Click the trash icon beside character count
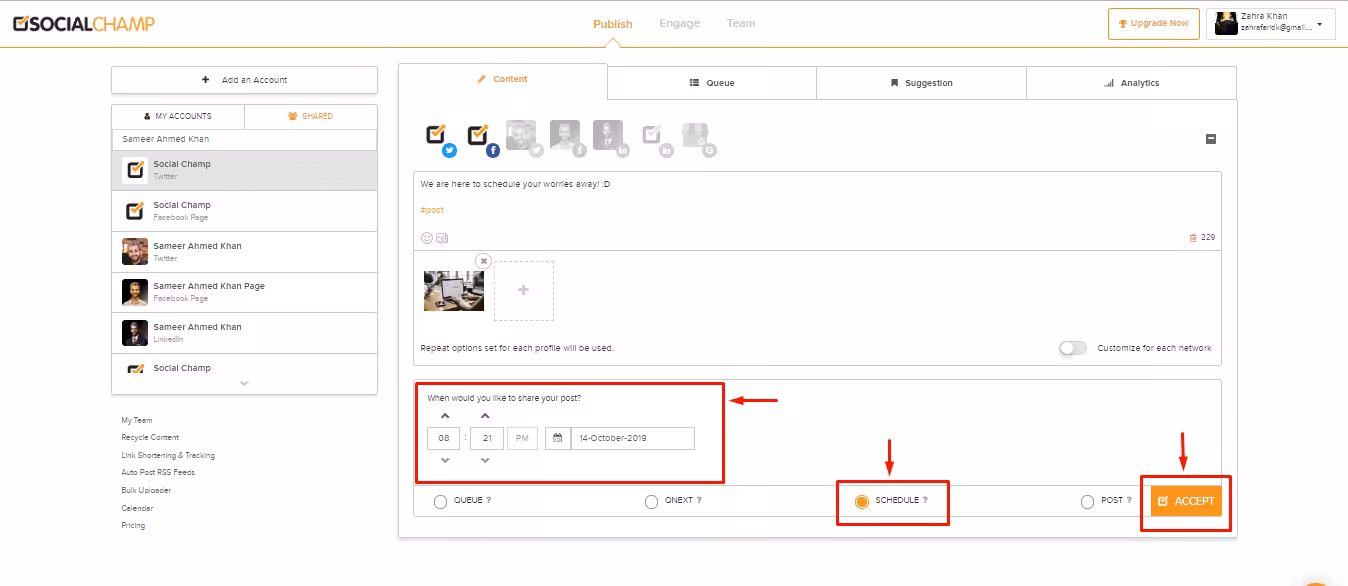Image resolution: width=1348 pixels, height=586 pixels. point(1193,238)
